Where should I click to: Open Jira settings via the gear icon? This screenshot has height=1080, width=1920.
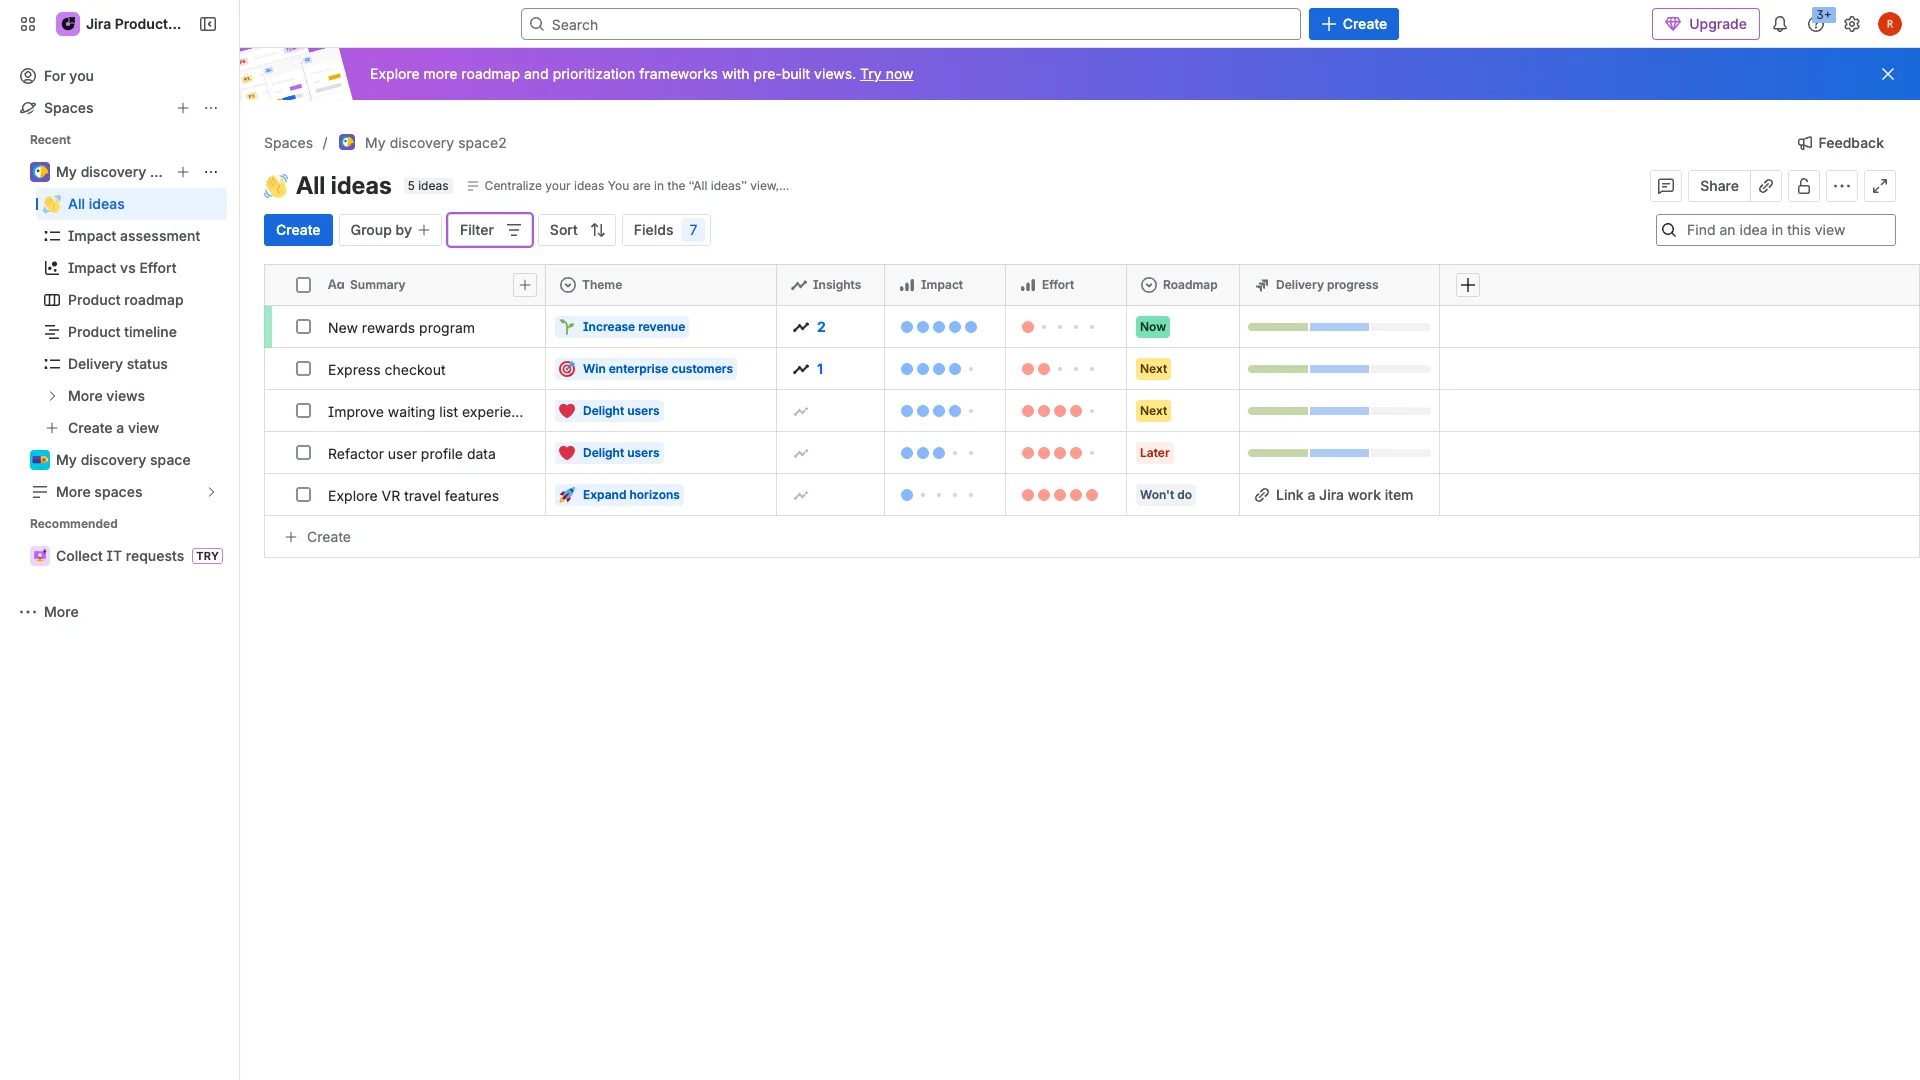point(1853,24)
